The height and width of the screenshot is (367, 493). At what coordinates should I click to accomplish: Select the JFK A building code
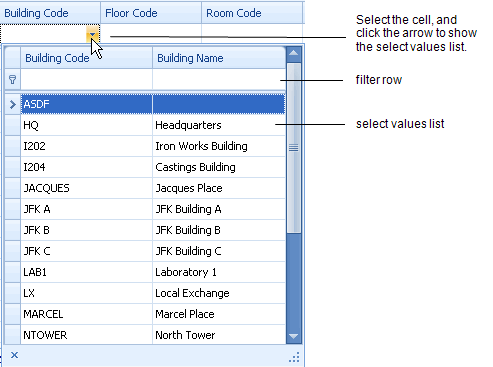[x=86, y=209]
